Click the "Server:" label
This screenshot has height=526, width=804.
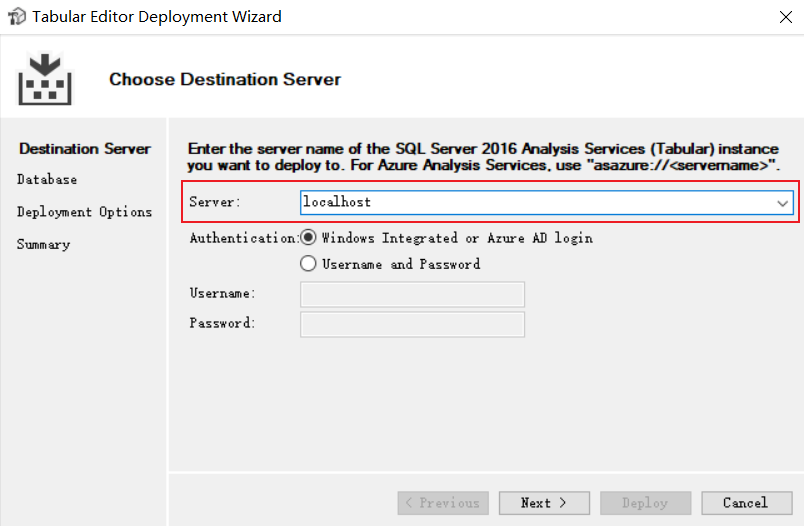215,202
